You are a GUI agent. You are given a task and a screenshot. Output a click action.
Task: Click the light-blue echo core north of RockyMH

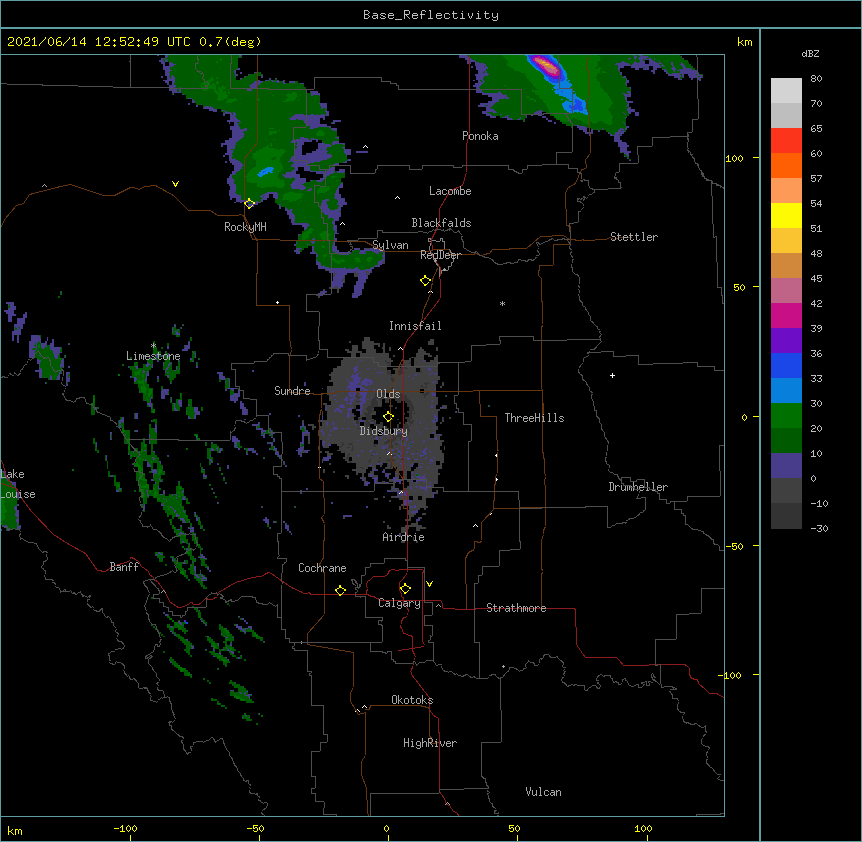click(266, 172)
